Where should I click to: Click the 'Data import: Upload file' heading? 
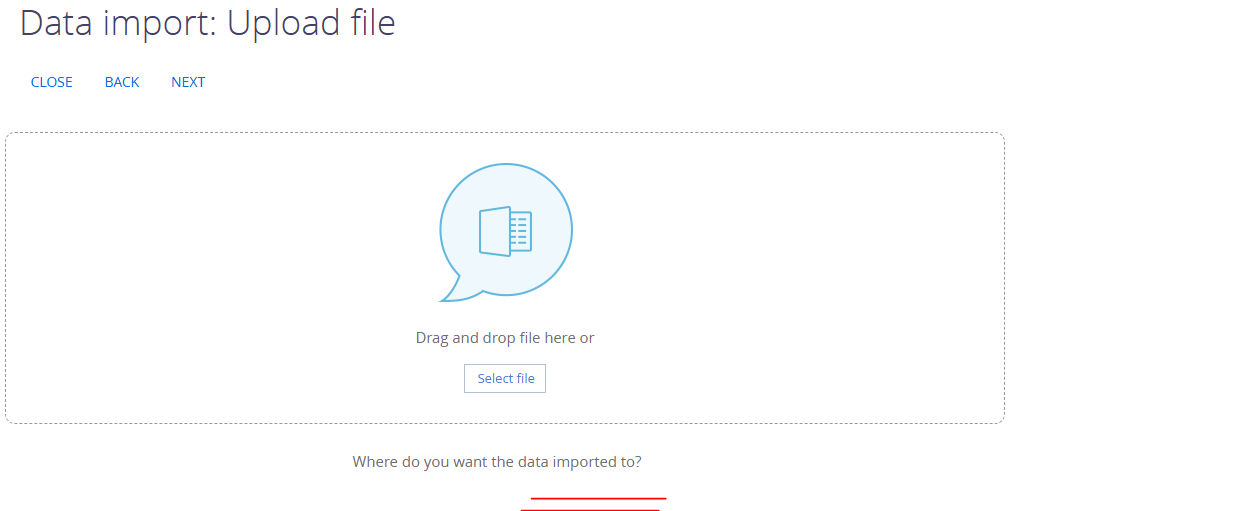tap(208, 22)
